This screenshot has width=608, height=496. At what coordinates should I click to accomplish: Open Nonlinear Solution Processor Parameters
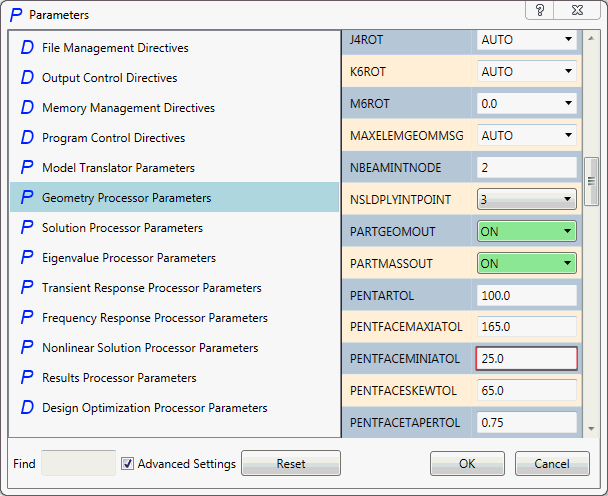[x=150, y=348]
